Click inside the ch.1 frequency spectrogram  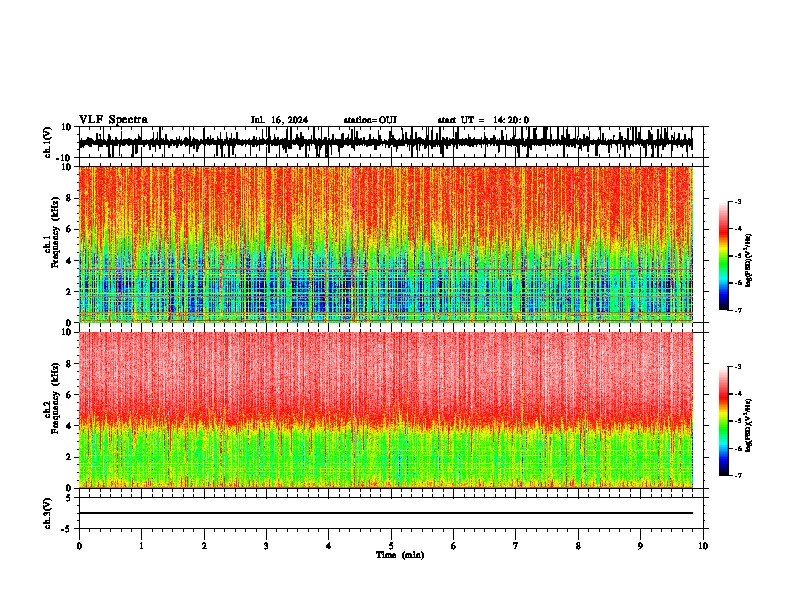point(385,244)
